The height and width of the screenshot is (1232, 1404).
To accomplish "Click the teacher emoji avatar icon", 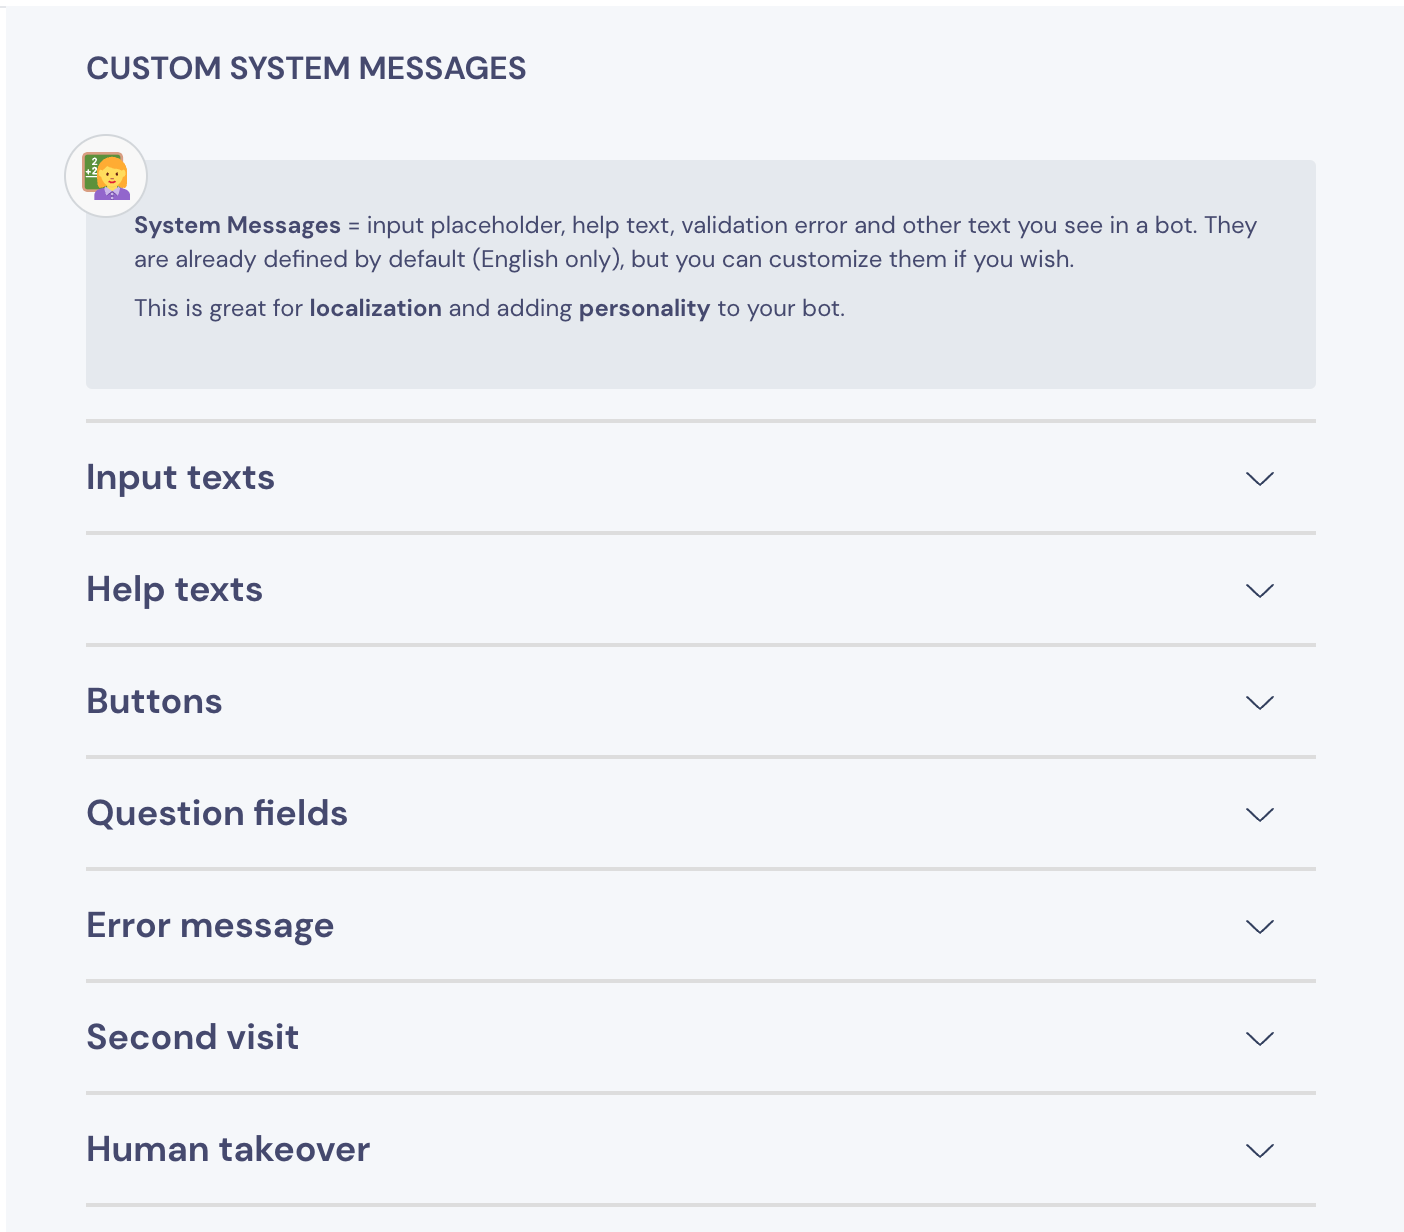I will coord(106,176).
